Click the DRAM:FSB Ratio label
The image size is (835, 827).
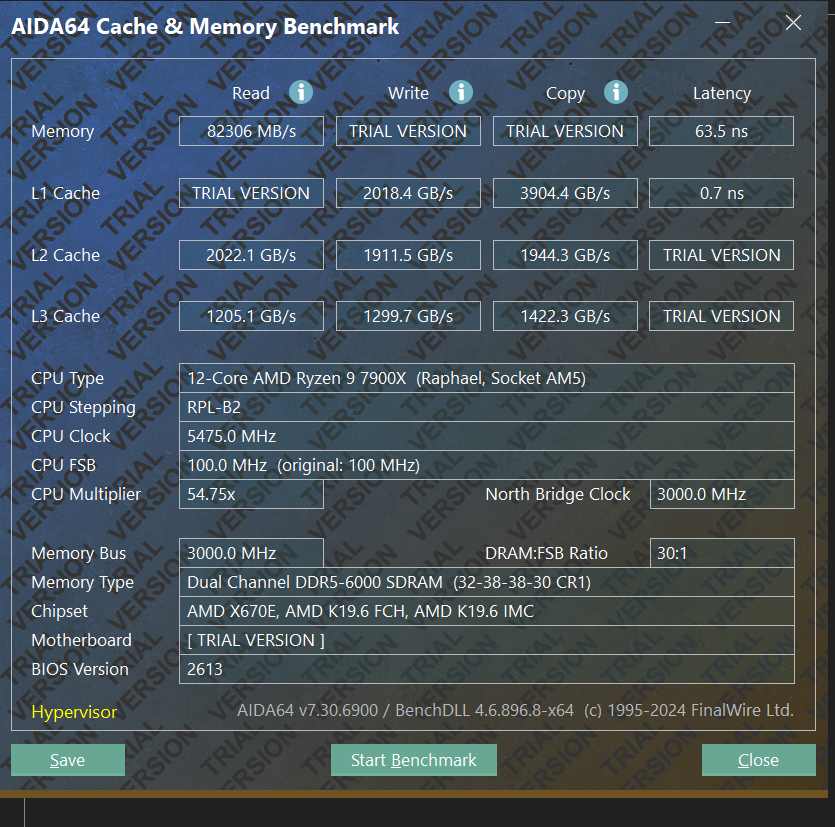tap(546, 553)
